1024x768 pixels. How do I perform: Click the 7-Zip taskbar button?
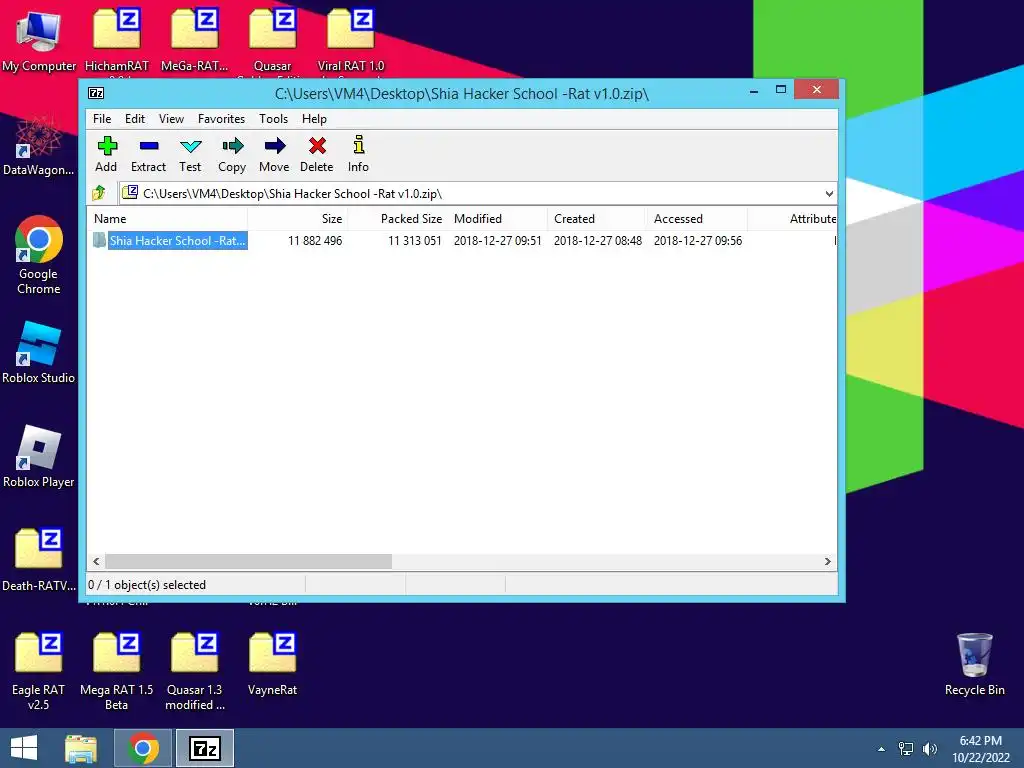(x=204, y=748)
